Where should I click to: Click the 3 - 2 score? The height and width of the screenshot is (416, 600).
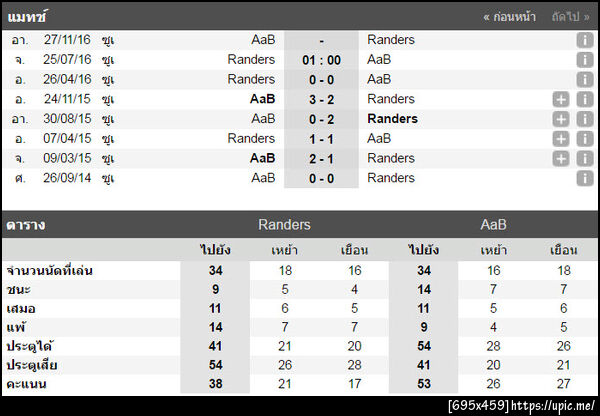tap(321, 99)
